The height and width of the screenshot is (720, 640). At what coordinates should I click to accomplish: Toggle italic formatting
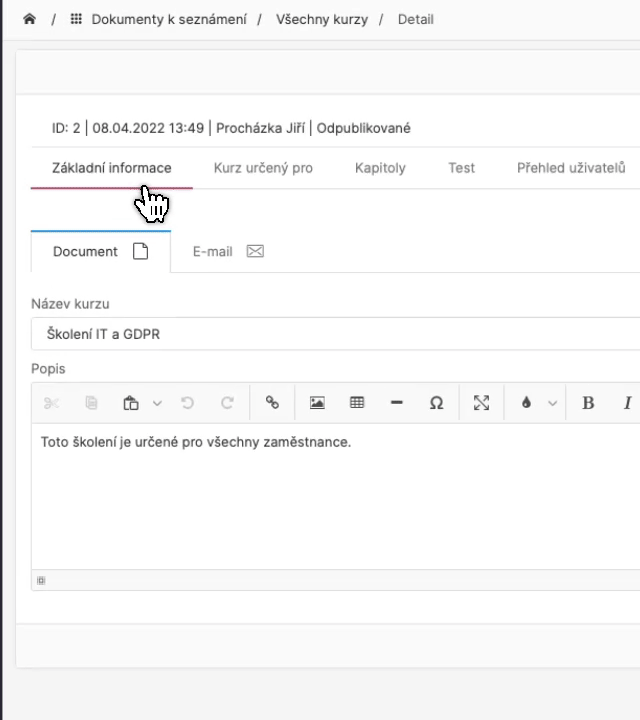pyautogui.click(x=627, y=403)
